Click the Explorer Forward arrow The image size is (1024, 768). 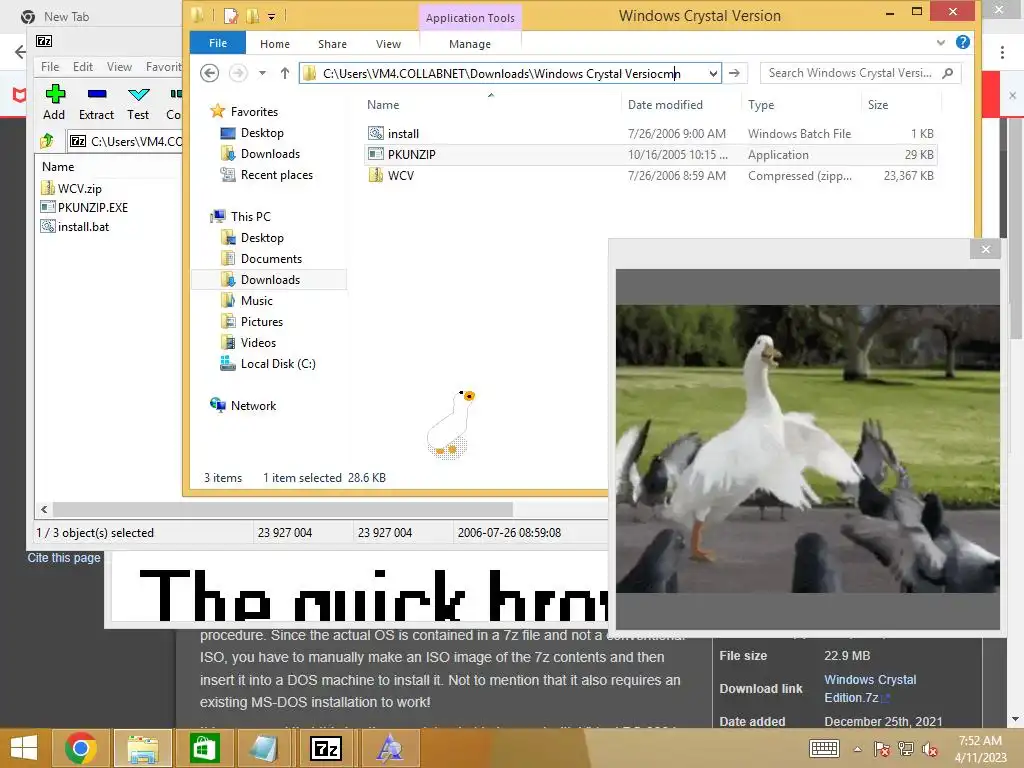[x=238, y=72]
